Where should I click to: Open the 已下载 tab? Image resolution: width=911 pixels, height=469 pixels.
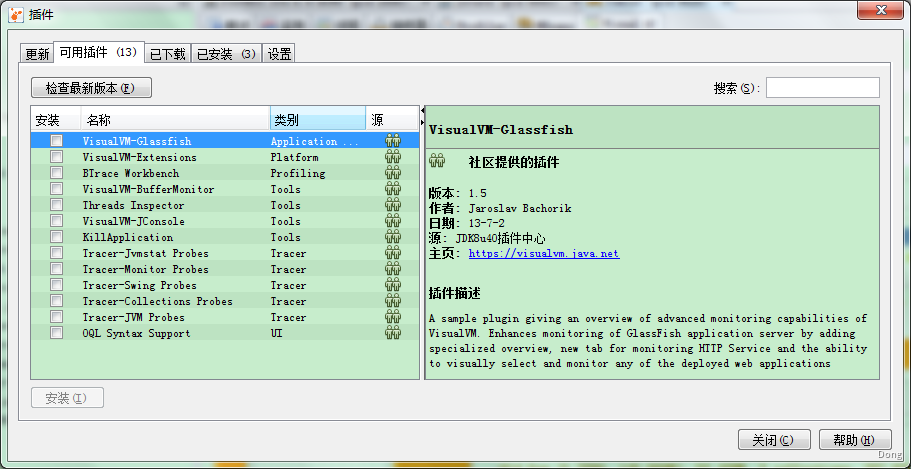[x=168, y=54]
